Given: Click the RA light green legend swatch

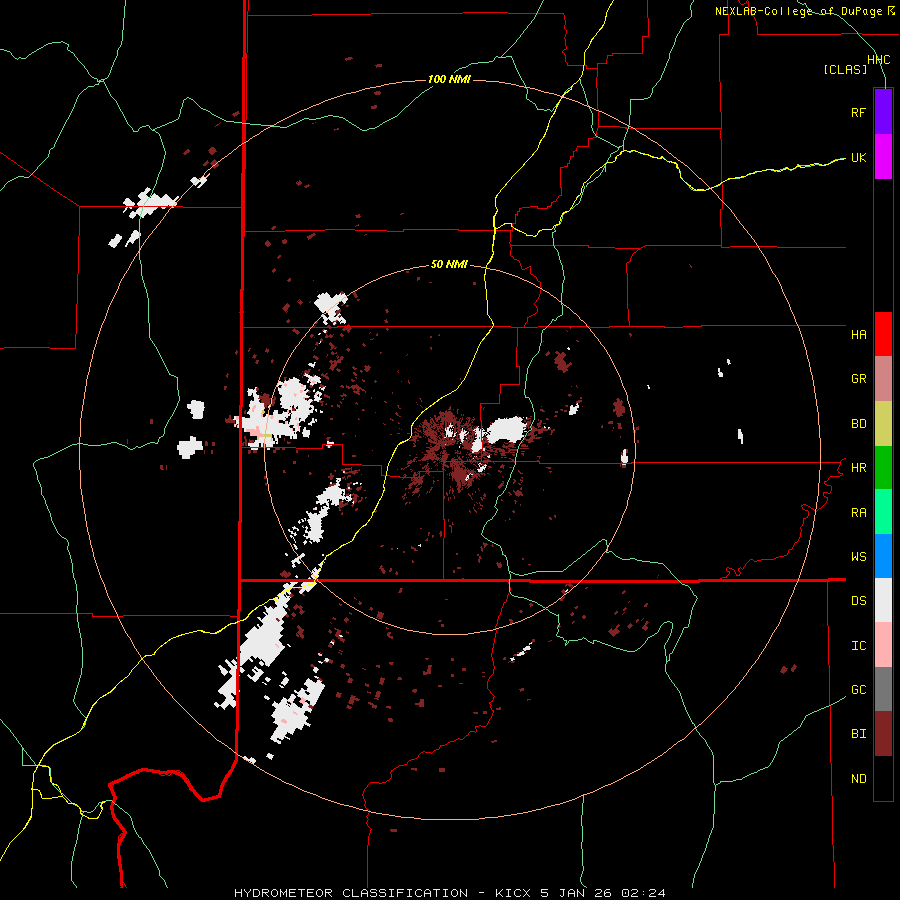Looking at the screenshot, I should click(883, 512).
